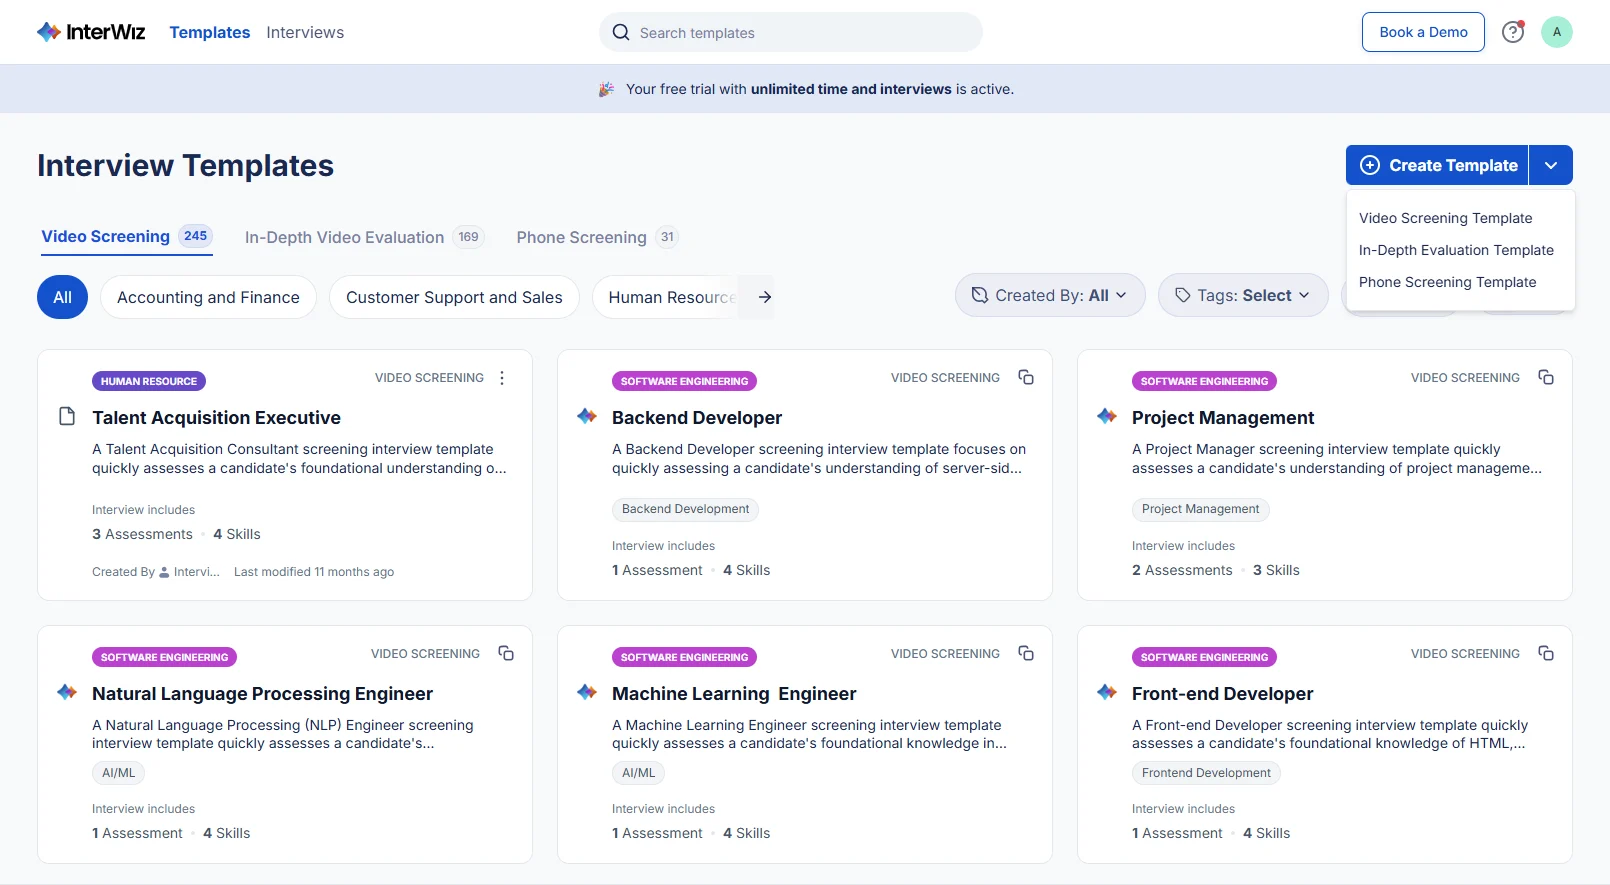Go to the Interviews nav tab
The image size is (1610, 885).
(x=305, y=32)
